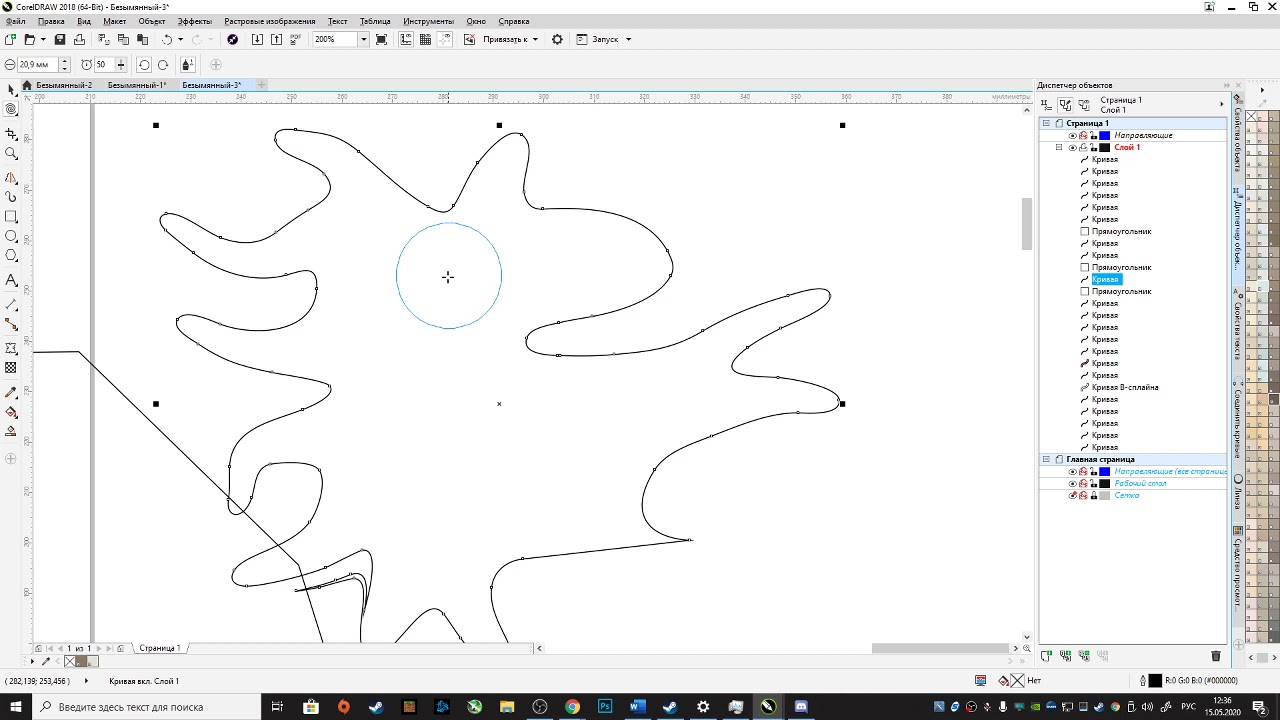The height and width of the screenshot is (720, 1280).
Task: Click the brush size input field 20,9 мм
Action: pos(37,65)
